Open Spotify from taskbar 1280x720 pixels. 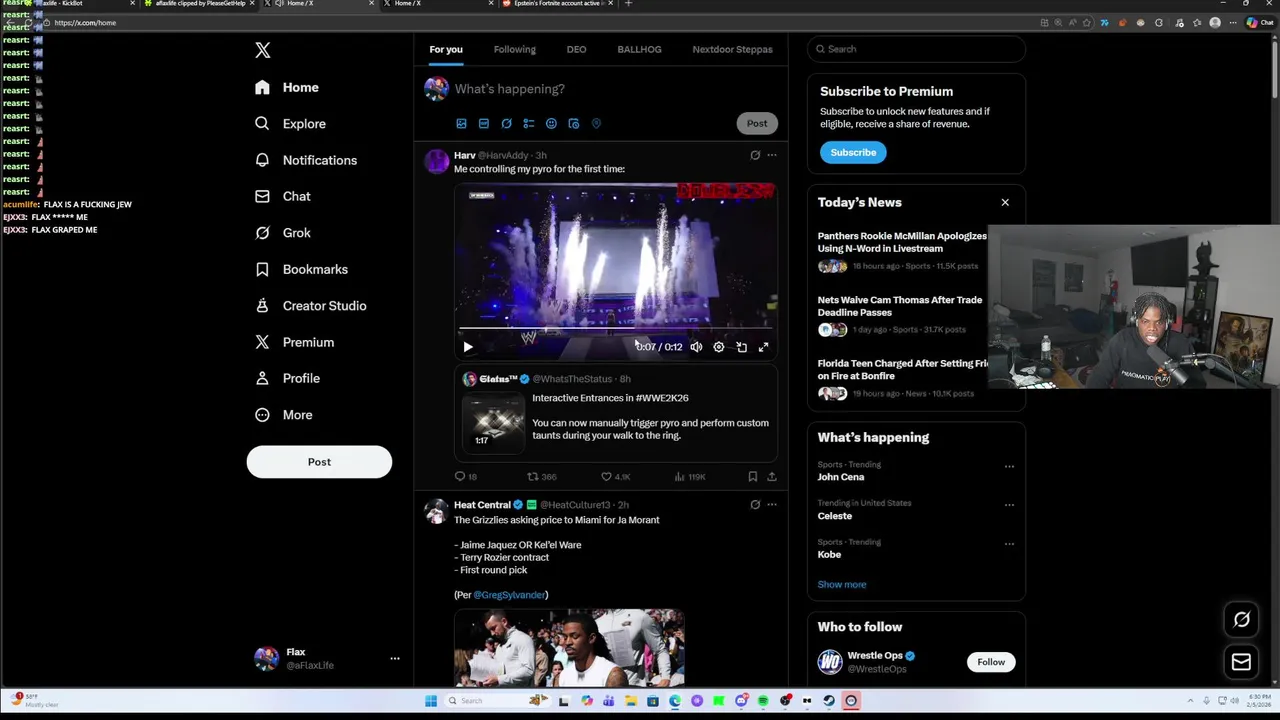click(x=763, y=701)
